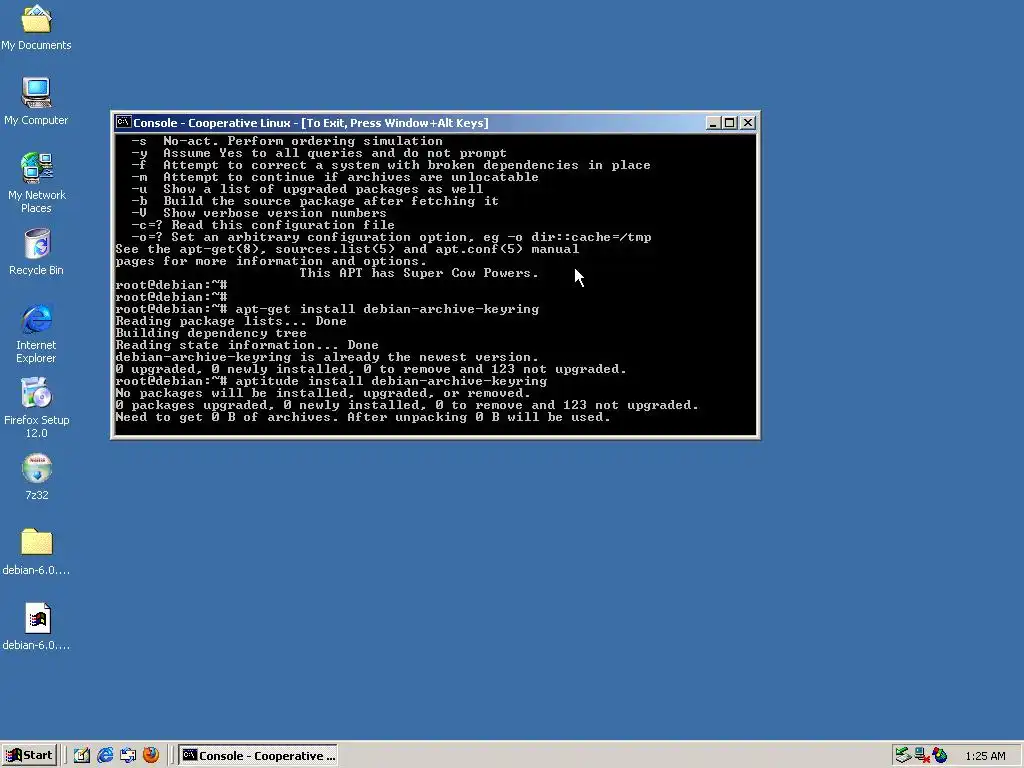
Task: Click the Console taskbar button
Action: [x=259, y=756]
